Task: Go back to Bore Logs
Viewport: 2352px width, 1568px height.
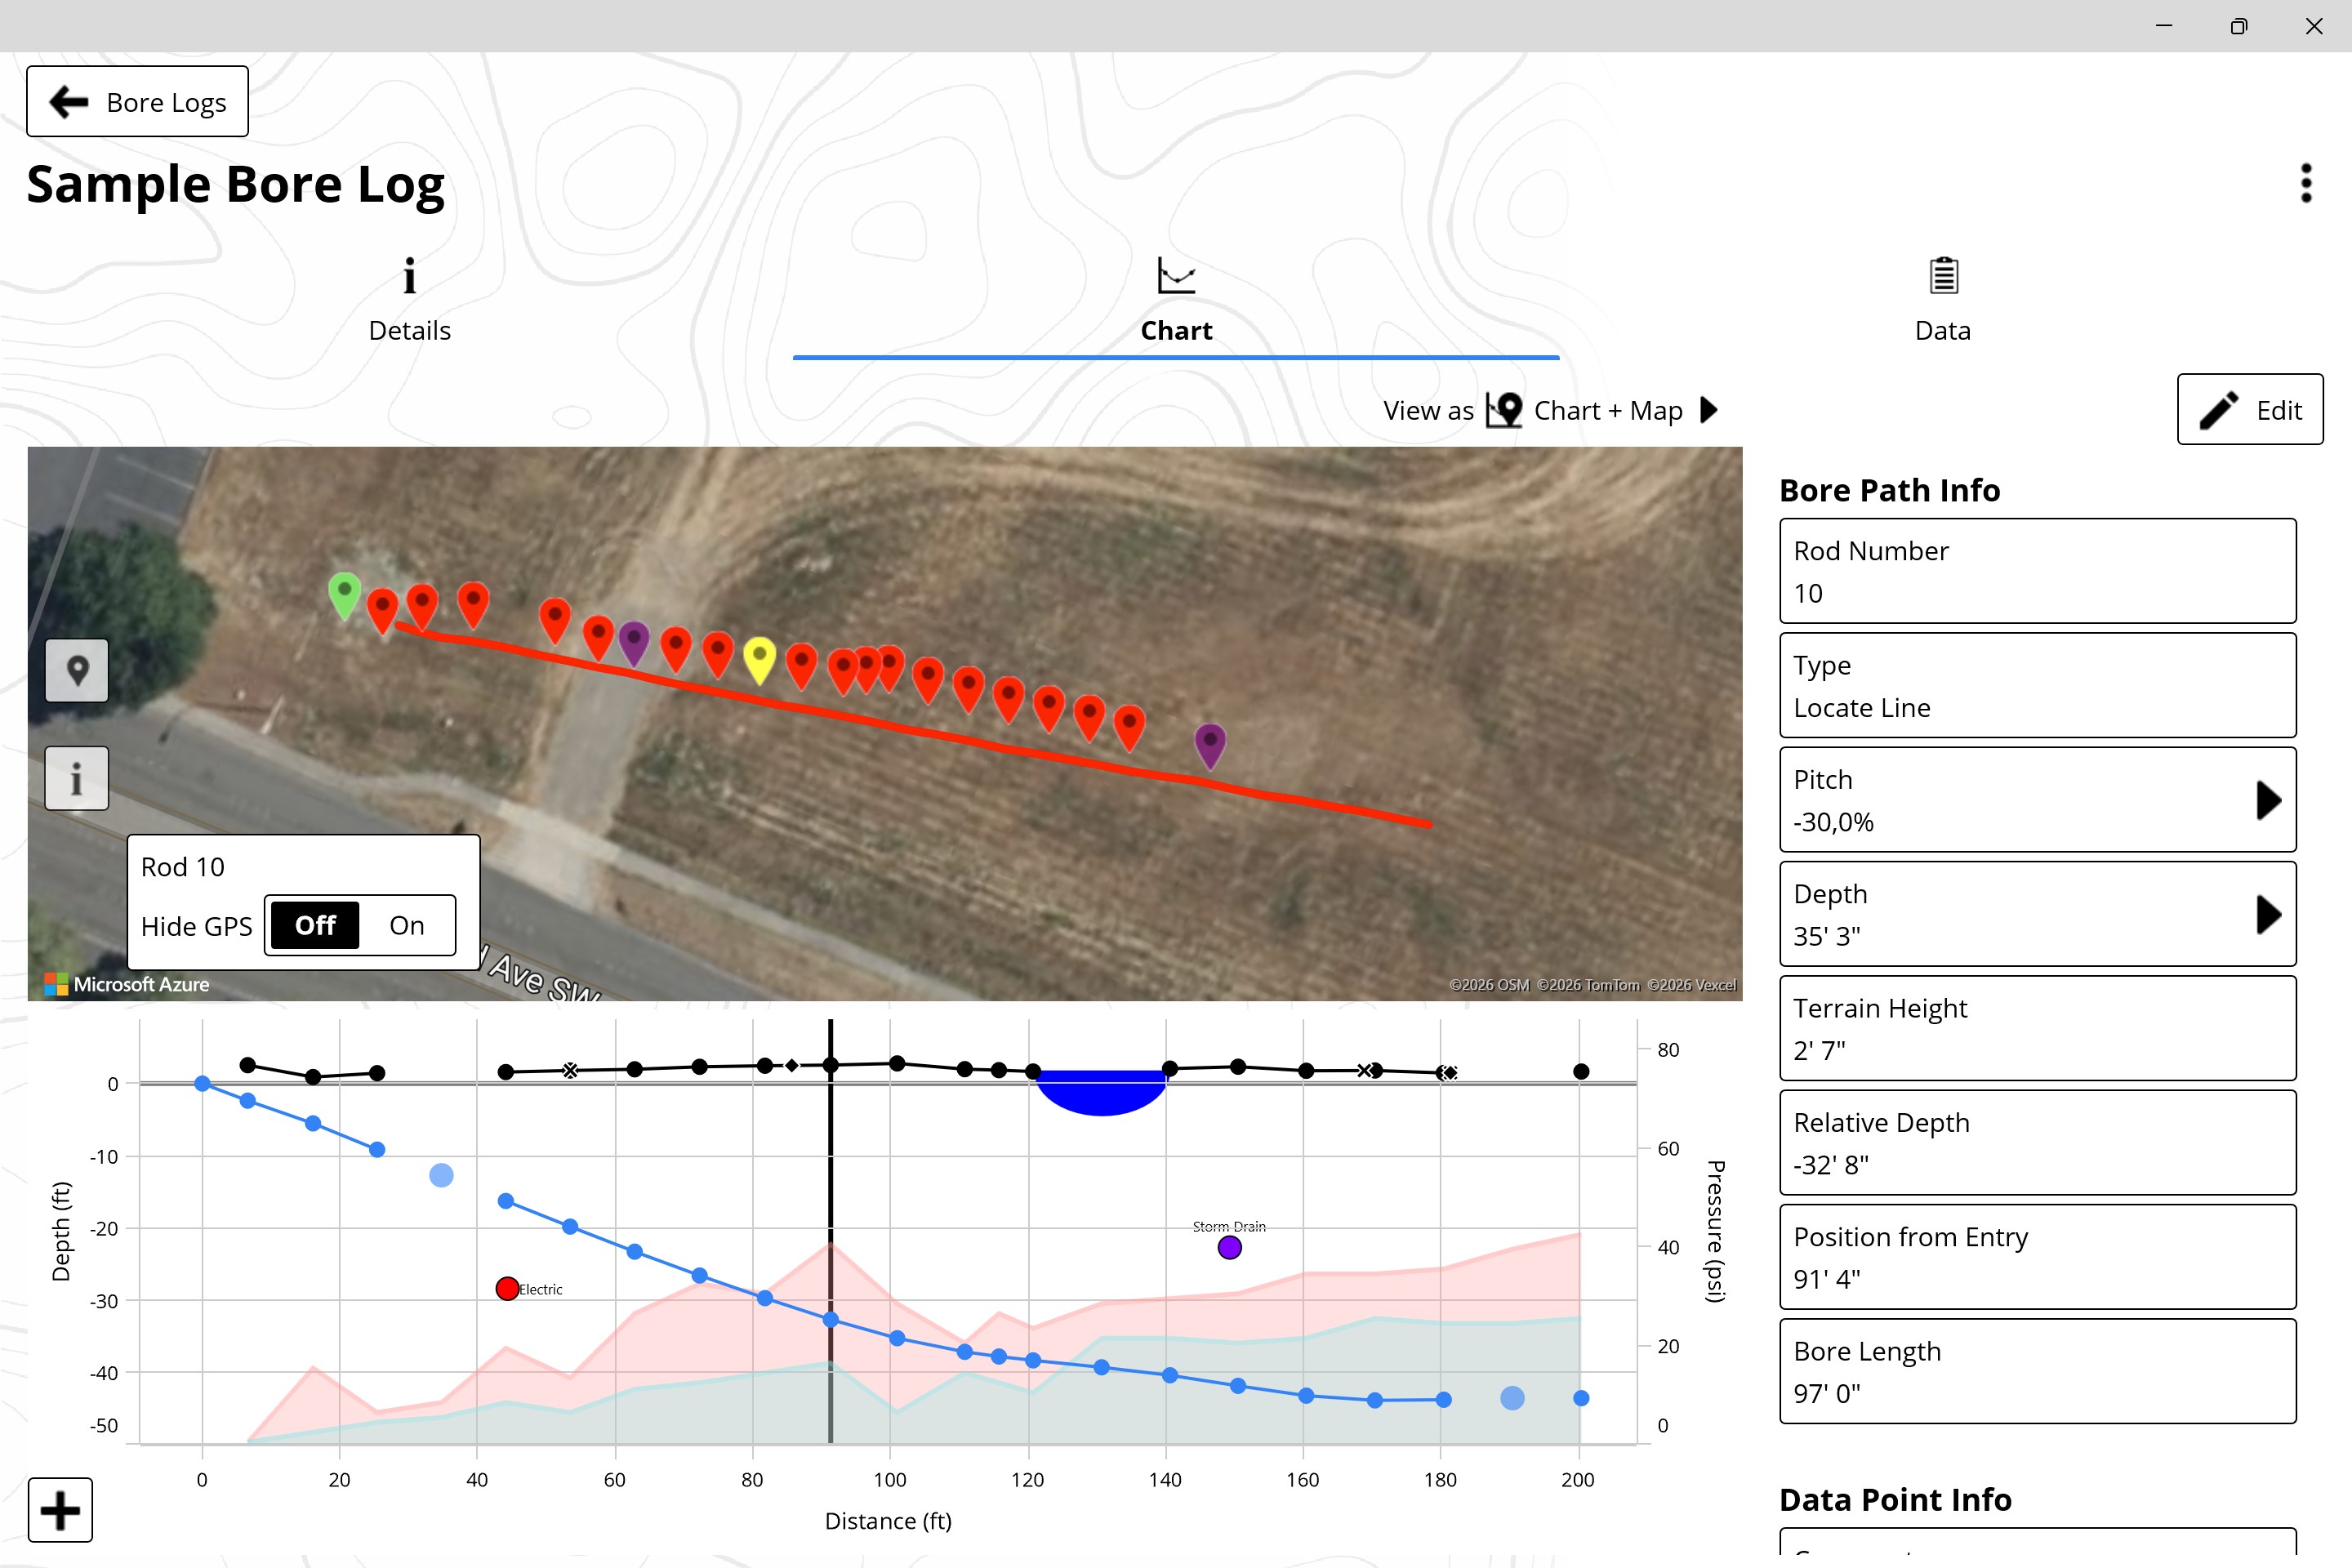Action: pos(137,101)
